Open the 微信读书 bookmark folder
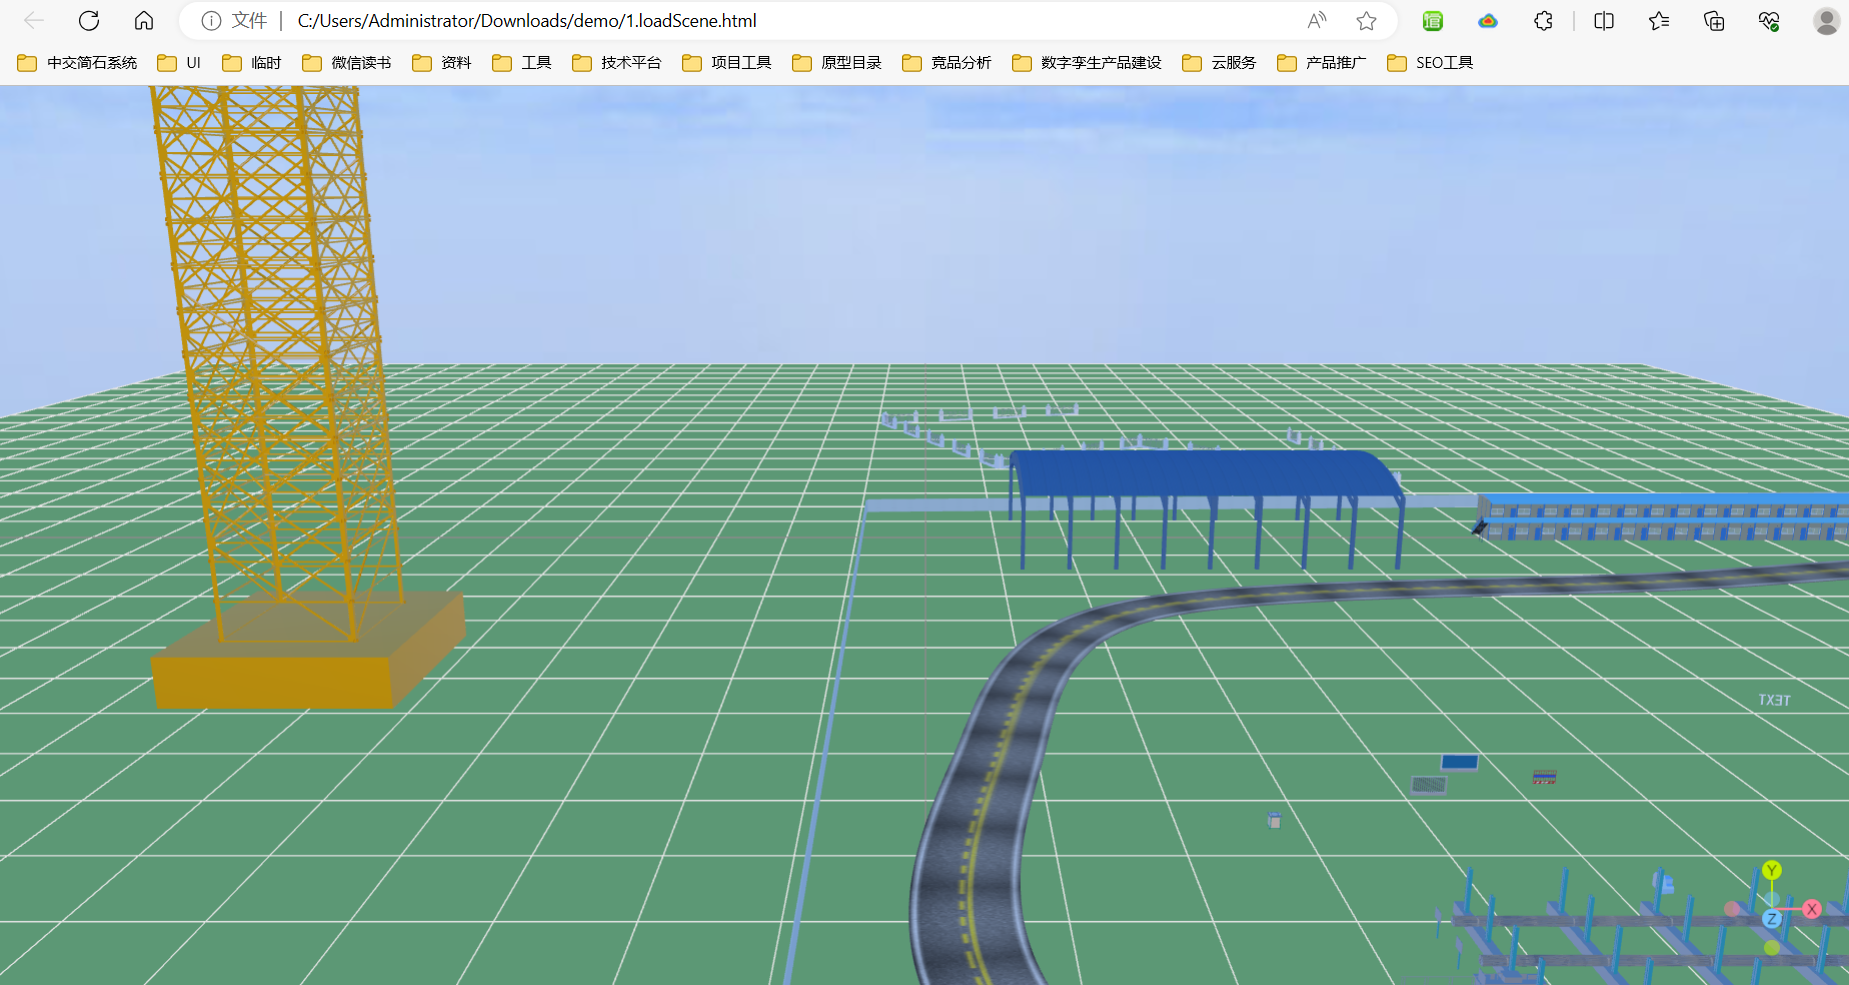1849x985 pixels. [x=347, y=63]
